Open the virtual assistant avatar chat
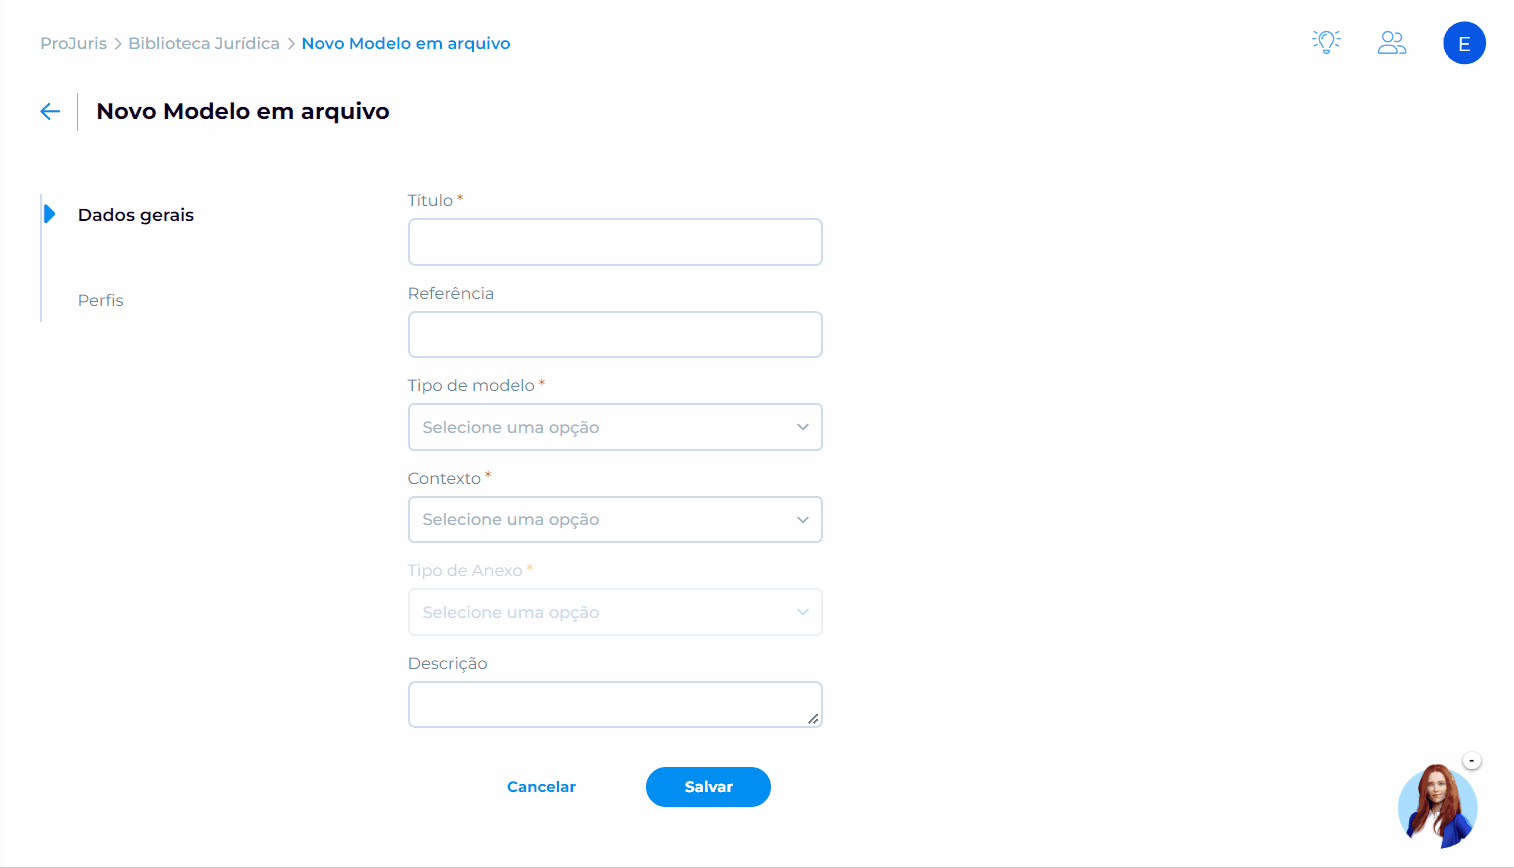1514x868 pixels. click(1437, 807)
